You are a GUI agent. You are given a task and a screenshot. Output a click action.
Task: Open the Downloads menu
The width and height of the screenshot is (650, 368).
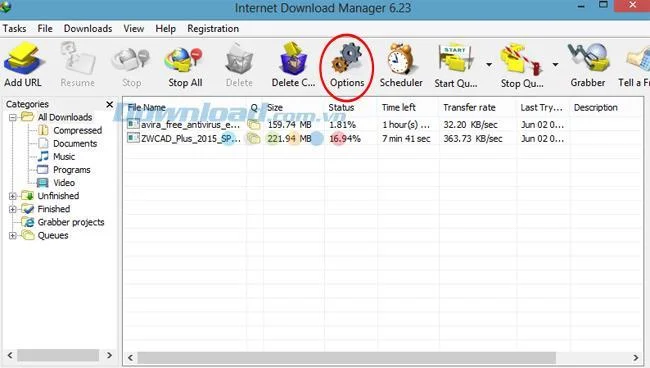pos(88,29)
